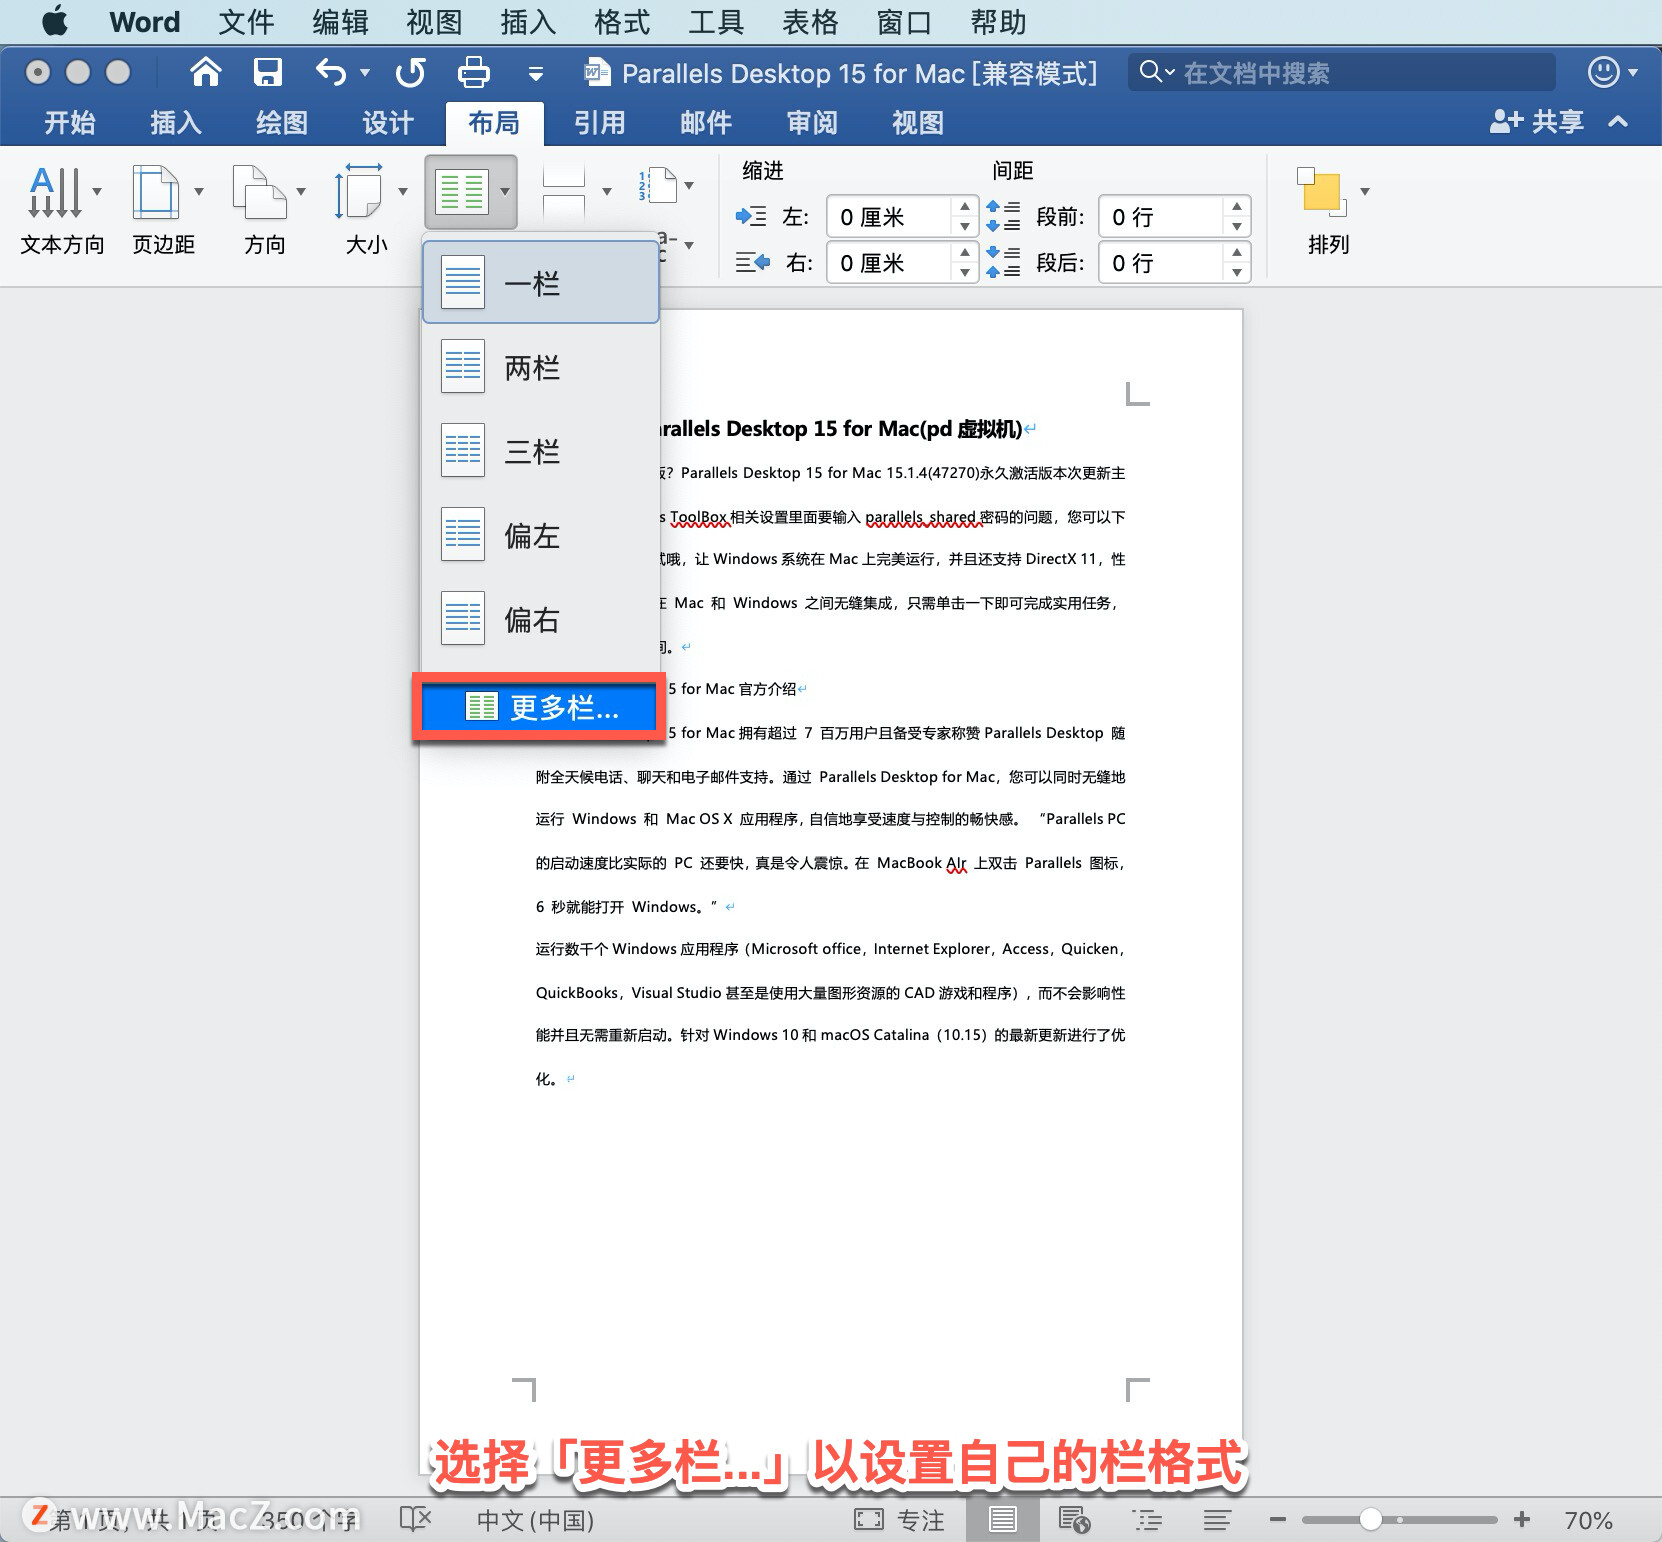
Task: Share the document with 共享 button
Action: click(1537, 122)
